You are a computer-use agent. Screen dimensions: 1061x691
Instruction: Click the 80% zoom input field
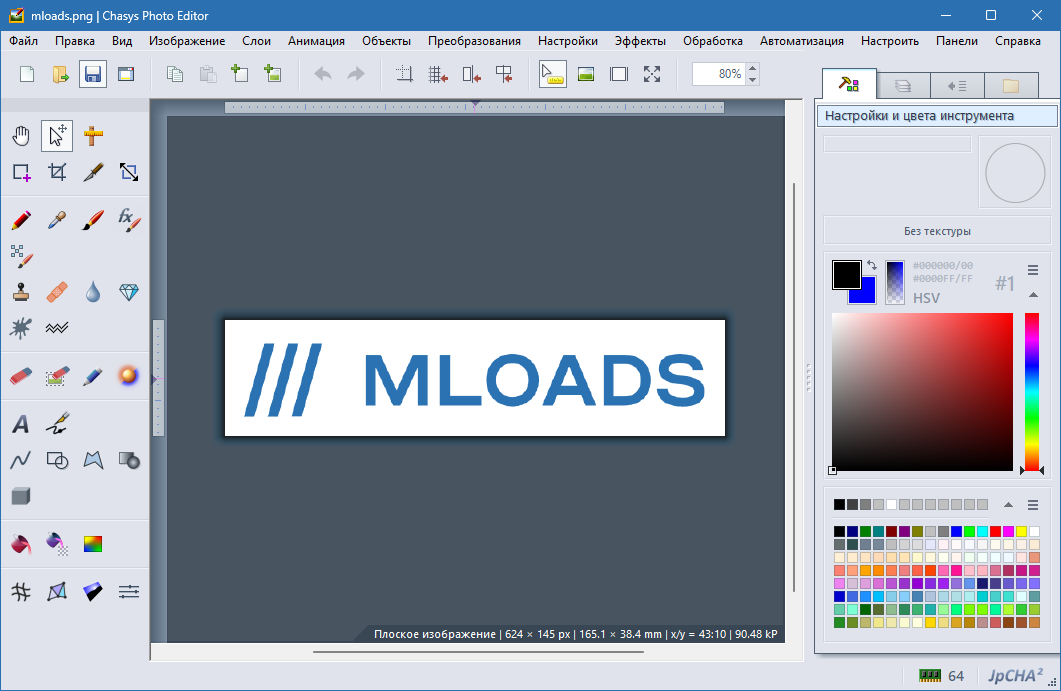719,74
